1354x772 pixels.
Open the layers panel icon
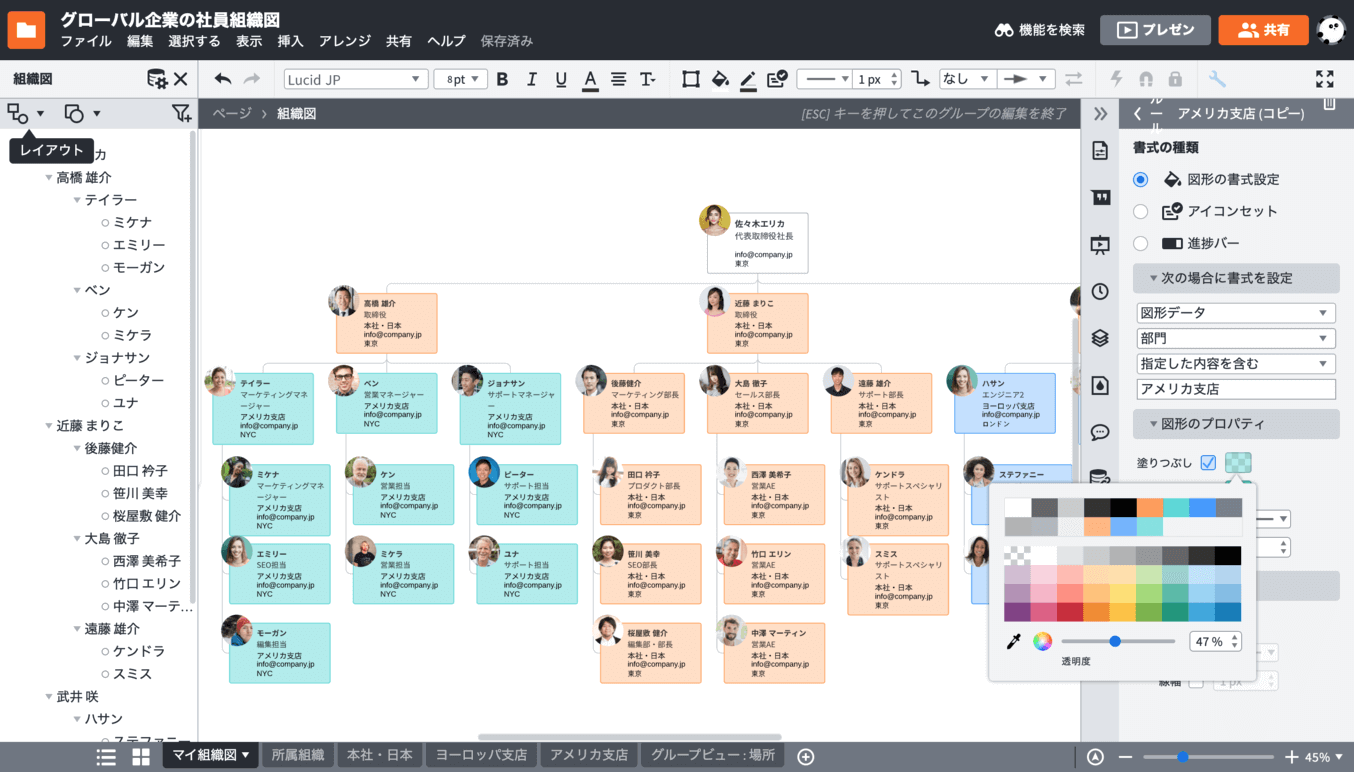pyautogui.click(x=1100, y=338)
